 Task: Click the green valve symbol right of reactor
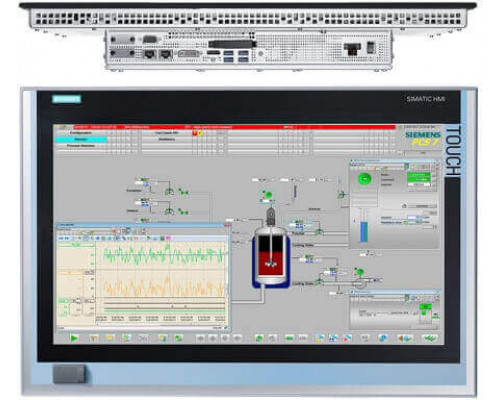(319, 231)
